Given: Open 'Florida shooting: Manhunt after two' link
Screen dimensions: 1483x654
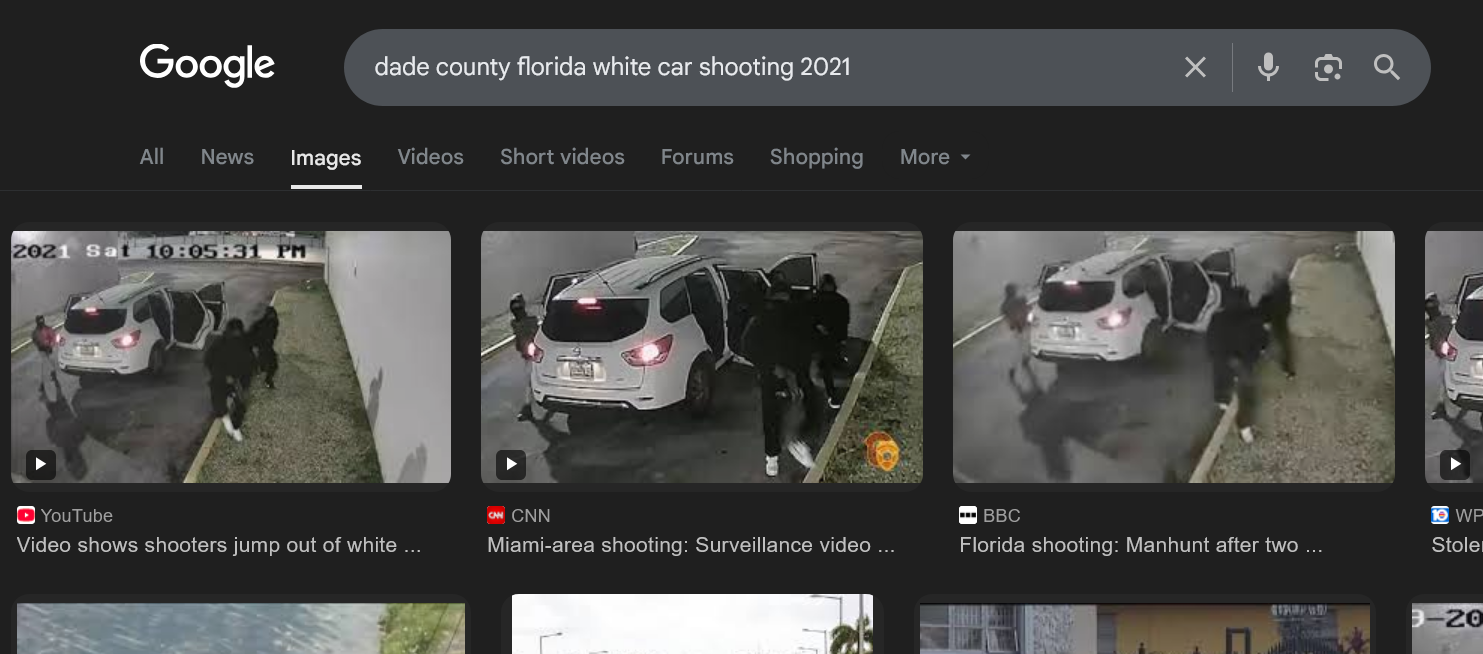Looking at the screenshot, I should point(1141,545).
